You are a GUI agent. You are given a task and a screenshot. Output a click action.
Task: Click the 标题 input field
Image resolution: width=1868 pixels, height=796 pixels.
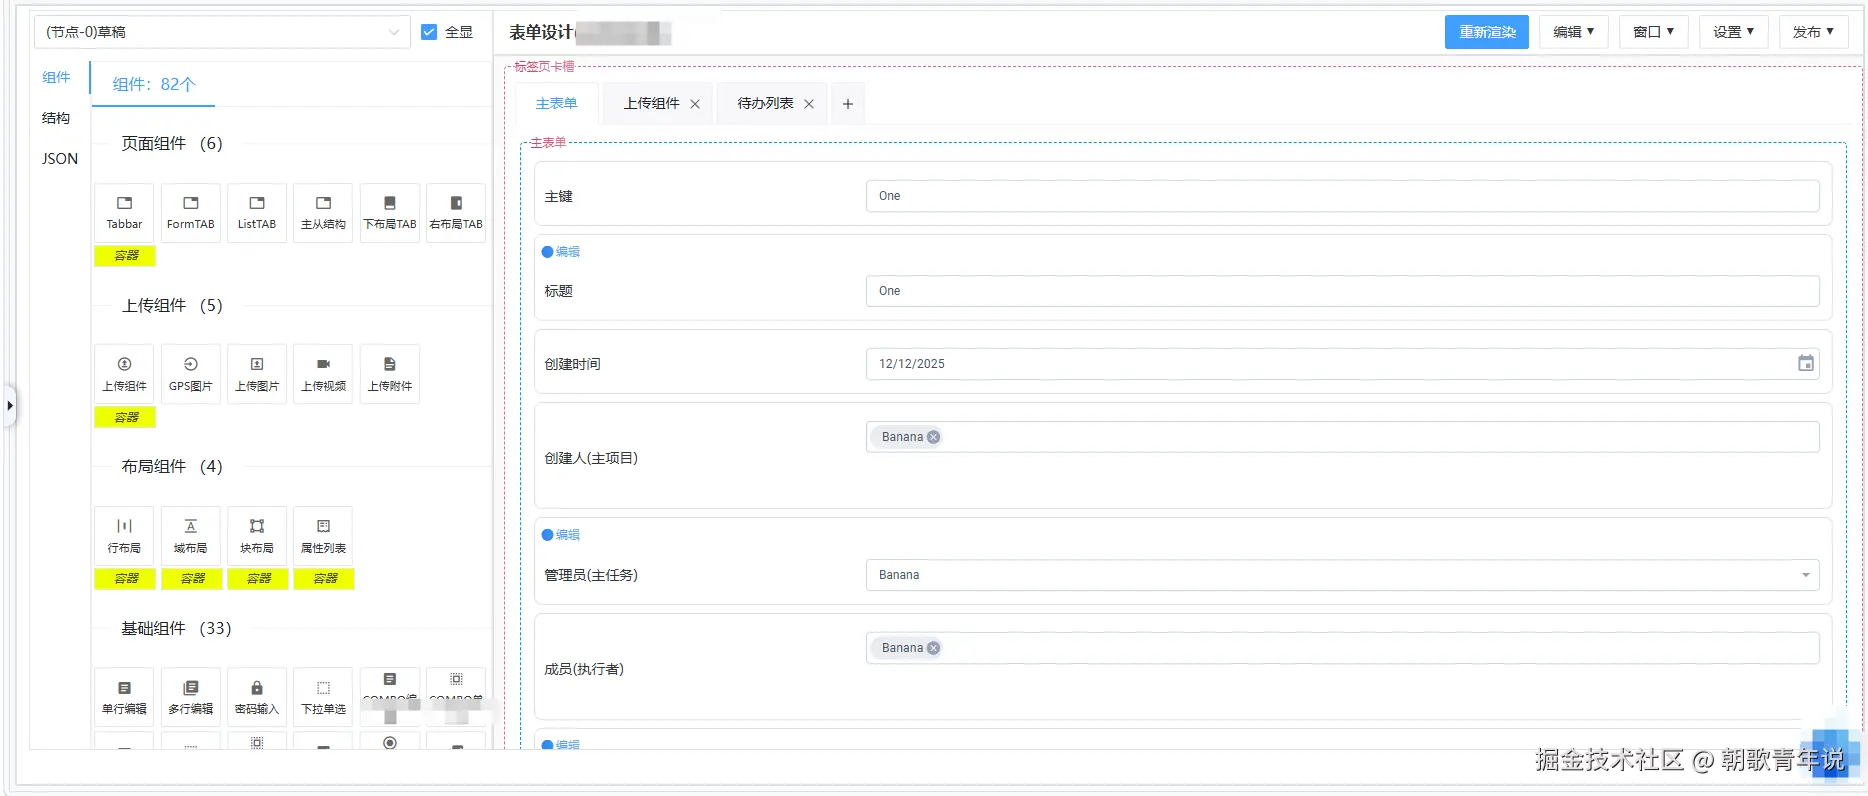tap(1342, 291)
